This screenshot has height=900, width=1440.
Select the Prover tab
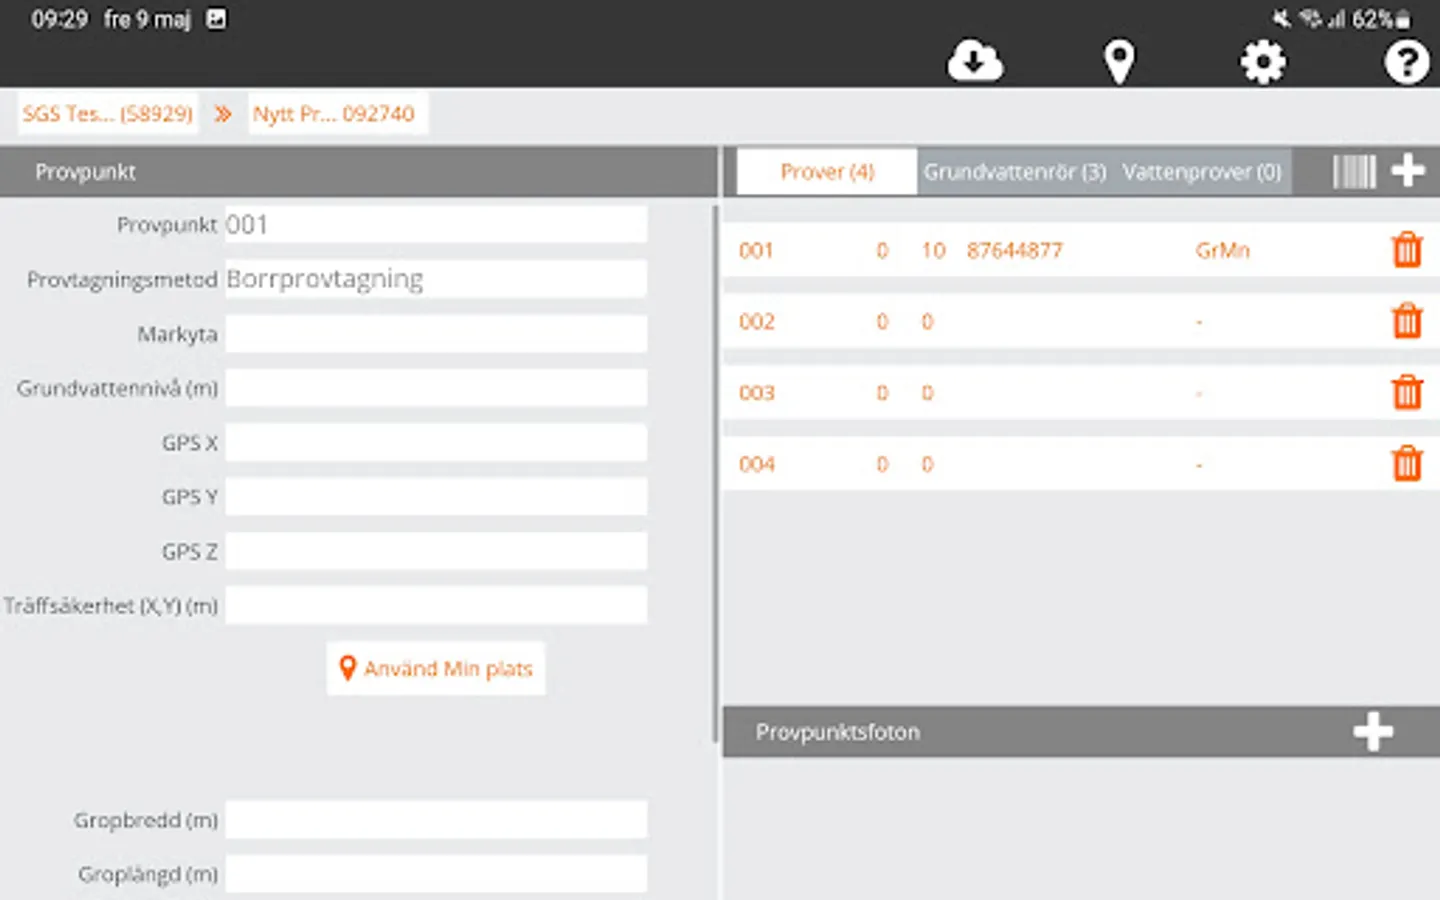825,171
